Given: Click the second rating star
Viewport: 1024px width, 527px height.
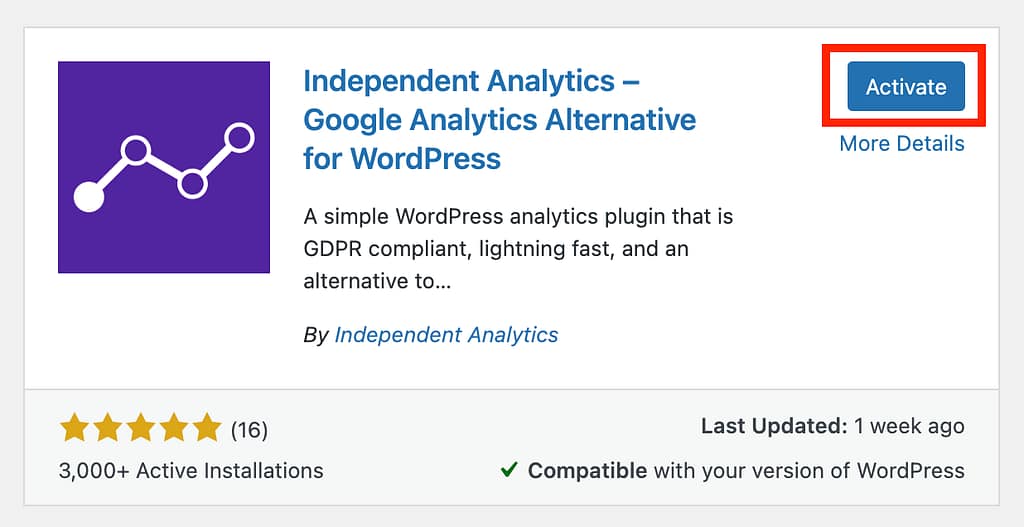Looking at the screenshot, I should coord(108,430).
